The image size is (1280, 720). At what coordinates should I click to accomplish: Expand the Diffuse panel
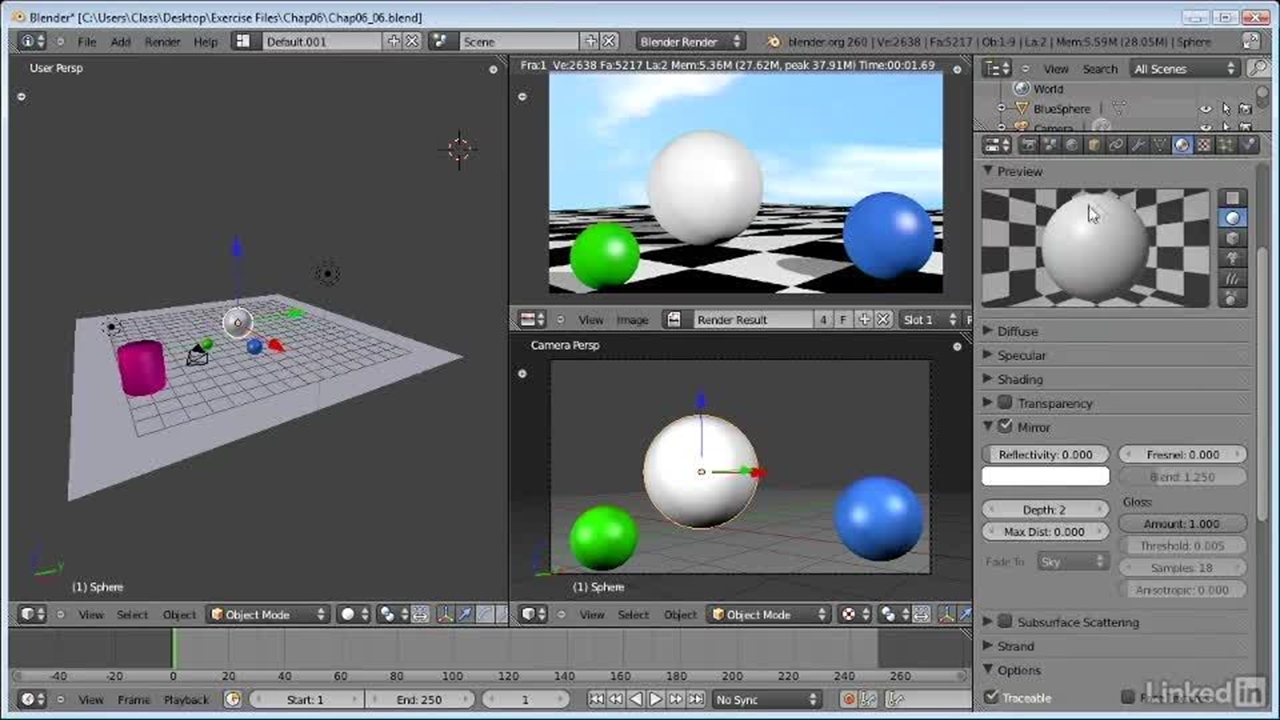1018,331
